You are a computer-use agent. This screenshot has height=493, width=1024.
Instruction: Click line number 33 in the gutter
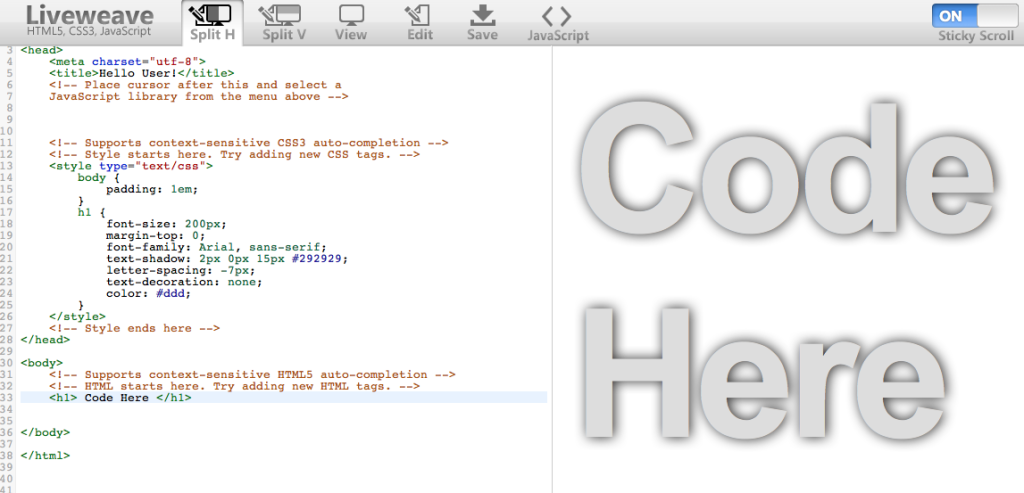[8, 398]
